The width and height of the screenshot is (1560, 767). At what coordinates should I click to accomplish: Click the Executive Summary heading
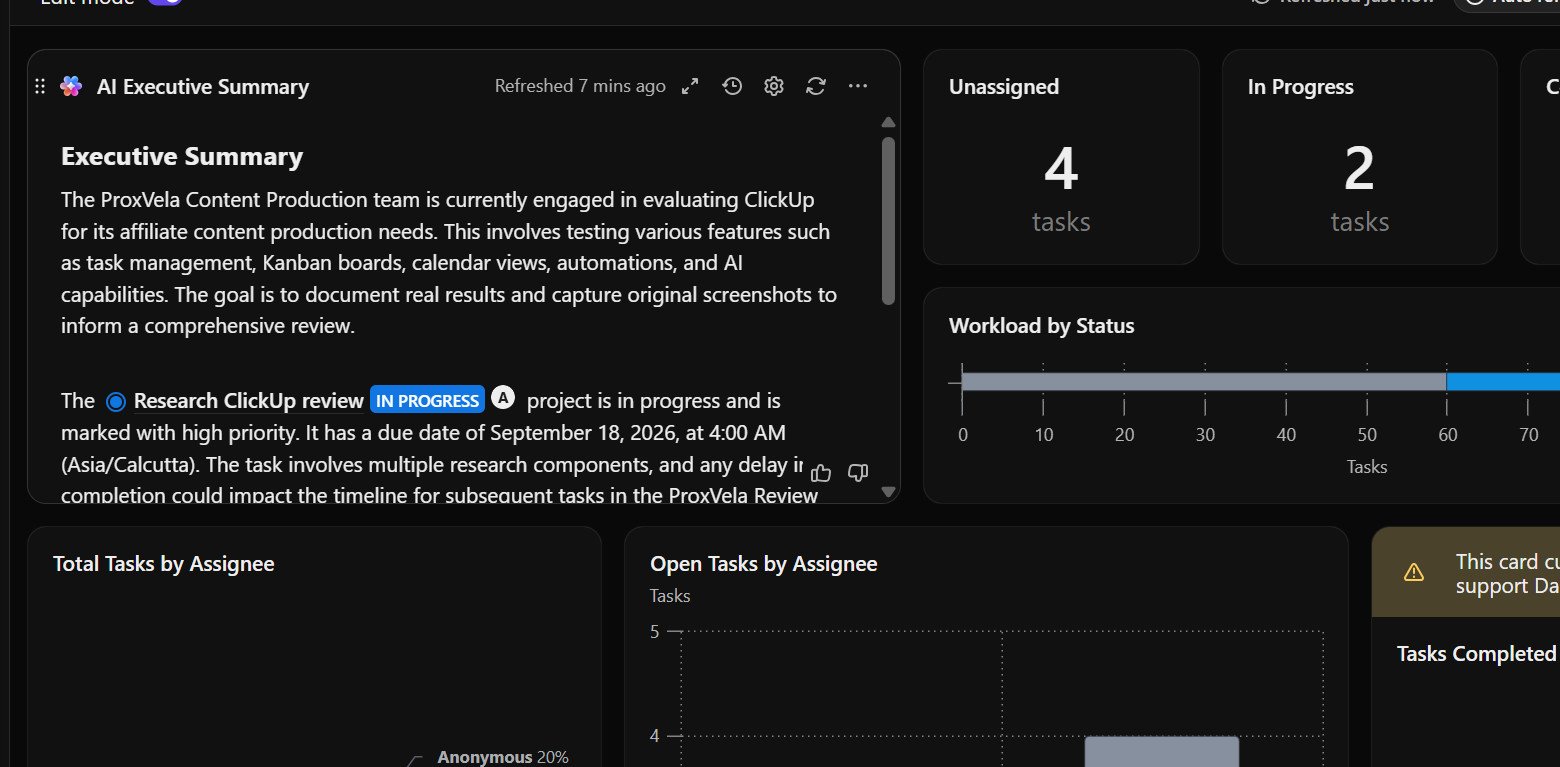tap(182, 157)
